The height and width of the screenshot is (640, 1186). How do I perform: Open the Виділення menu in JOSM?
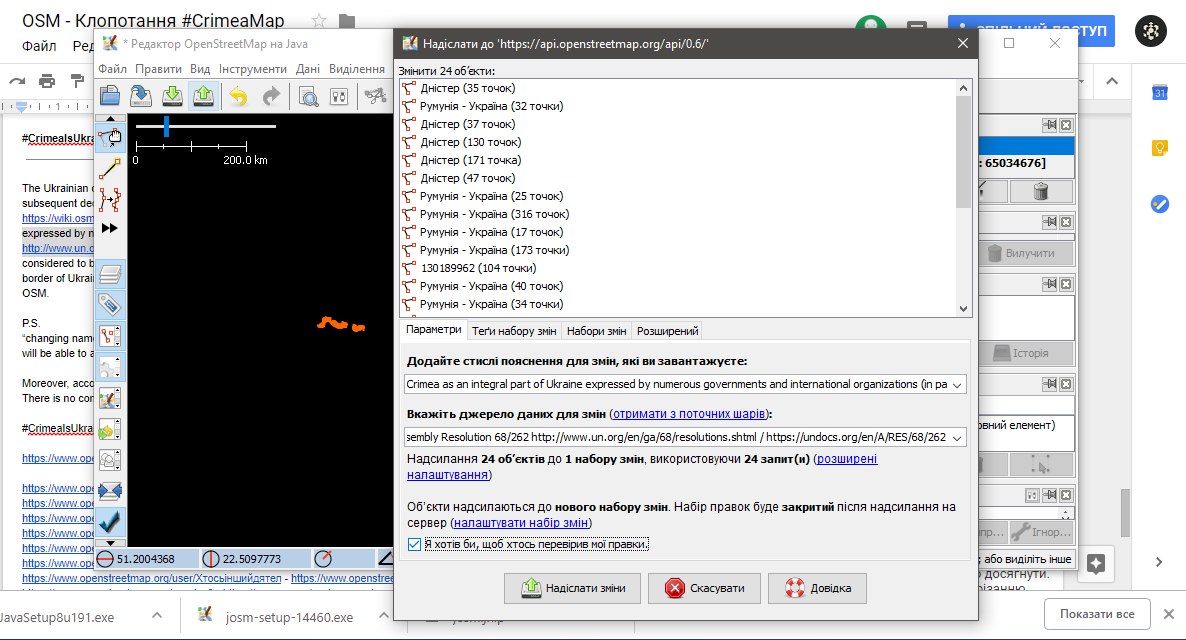click(357, 69)
